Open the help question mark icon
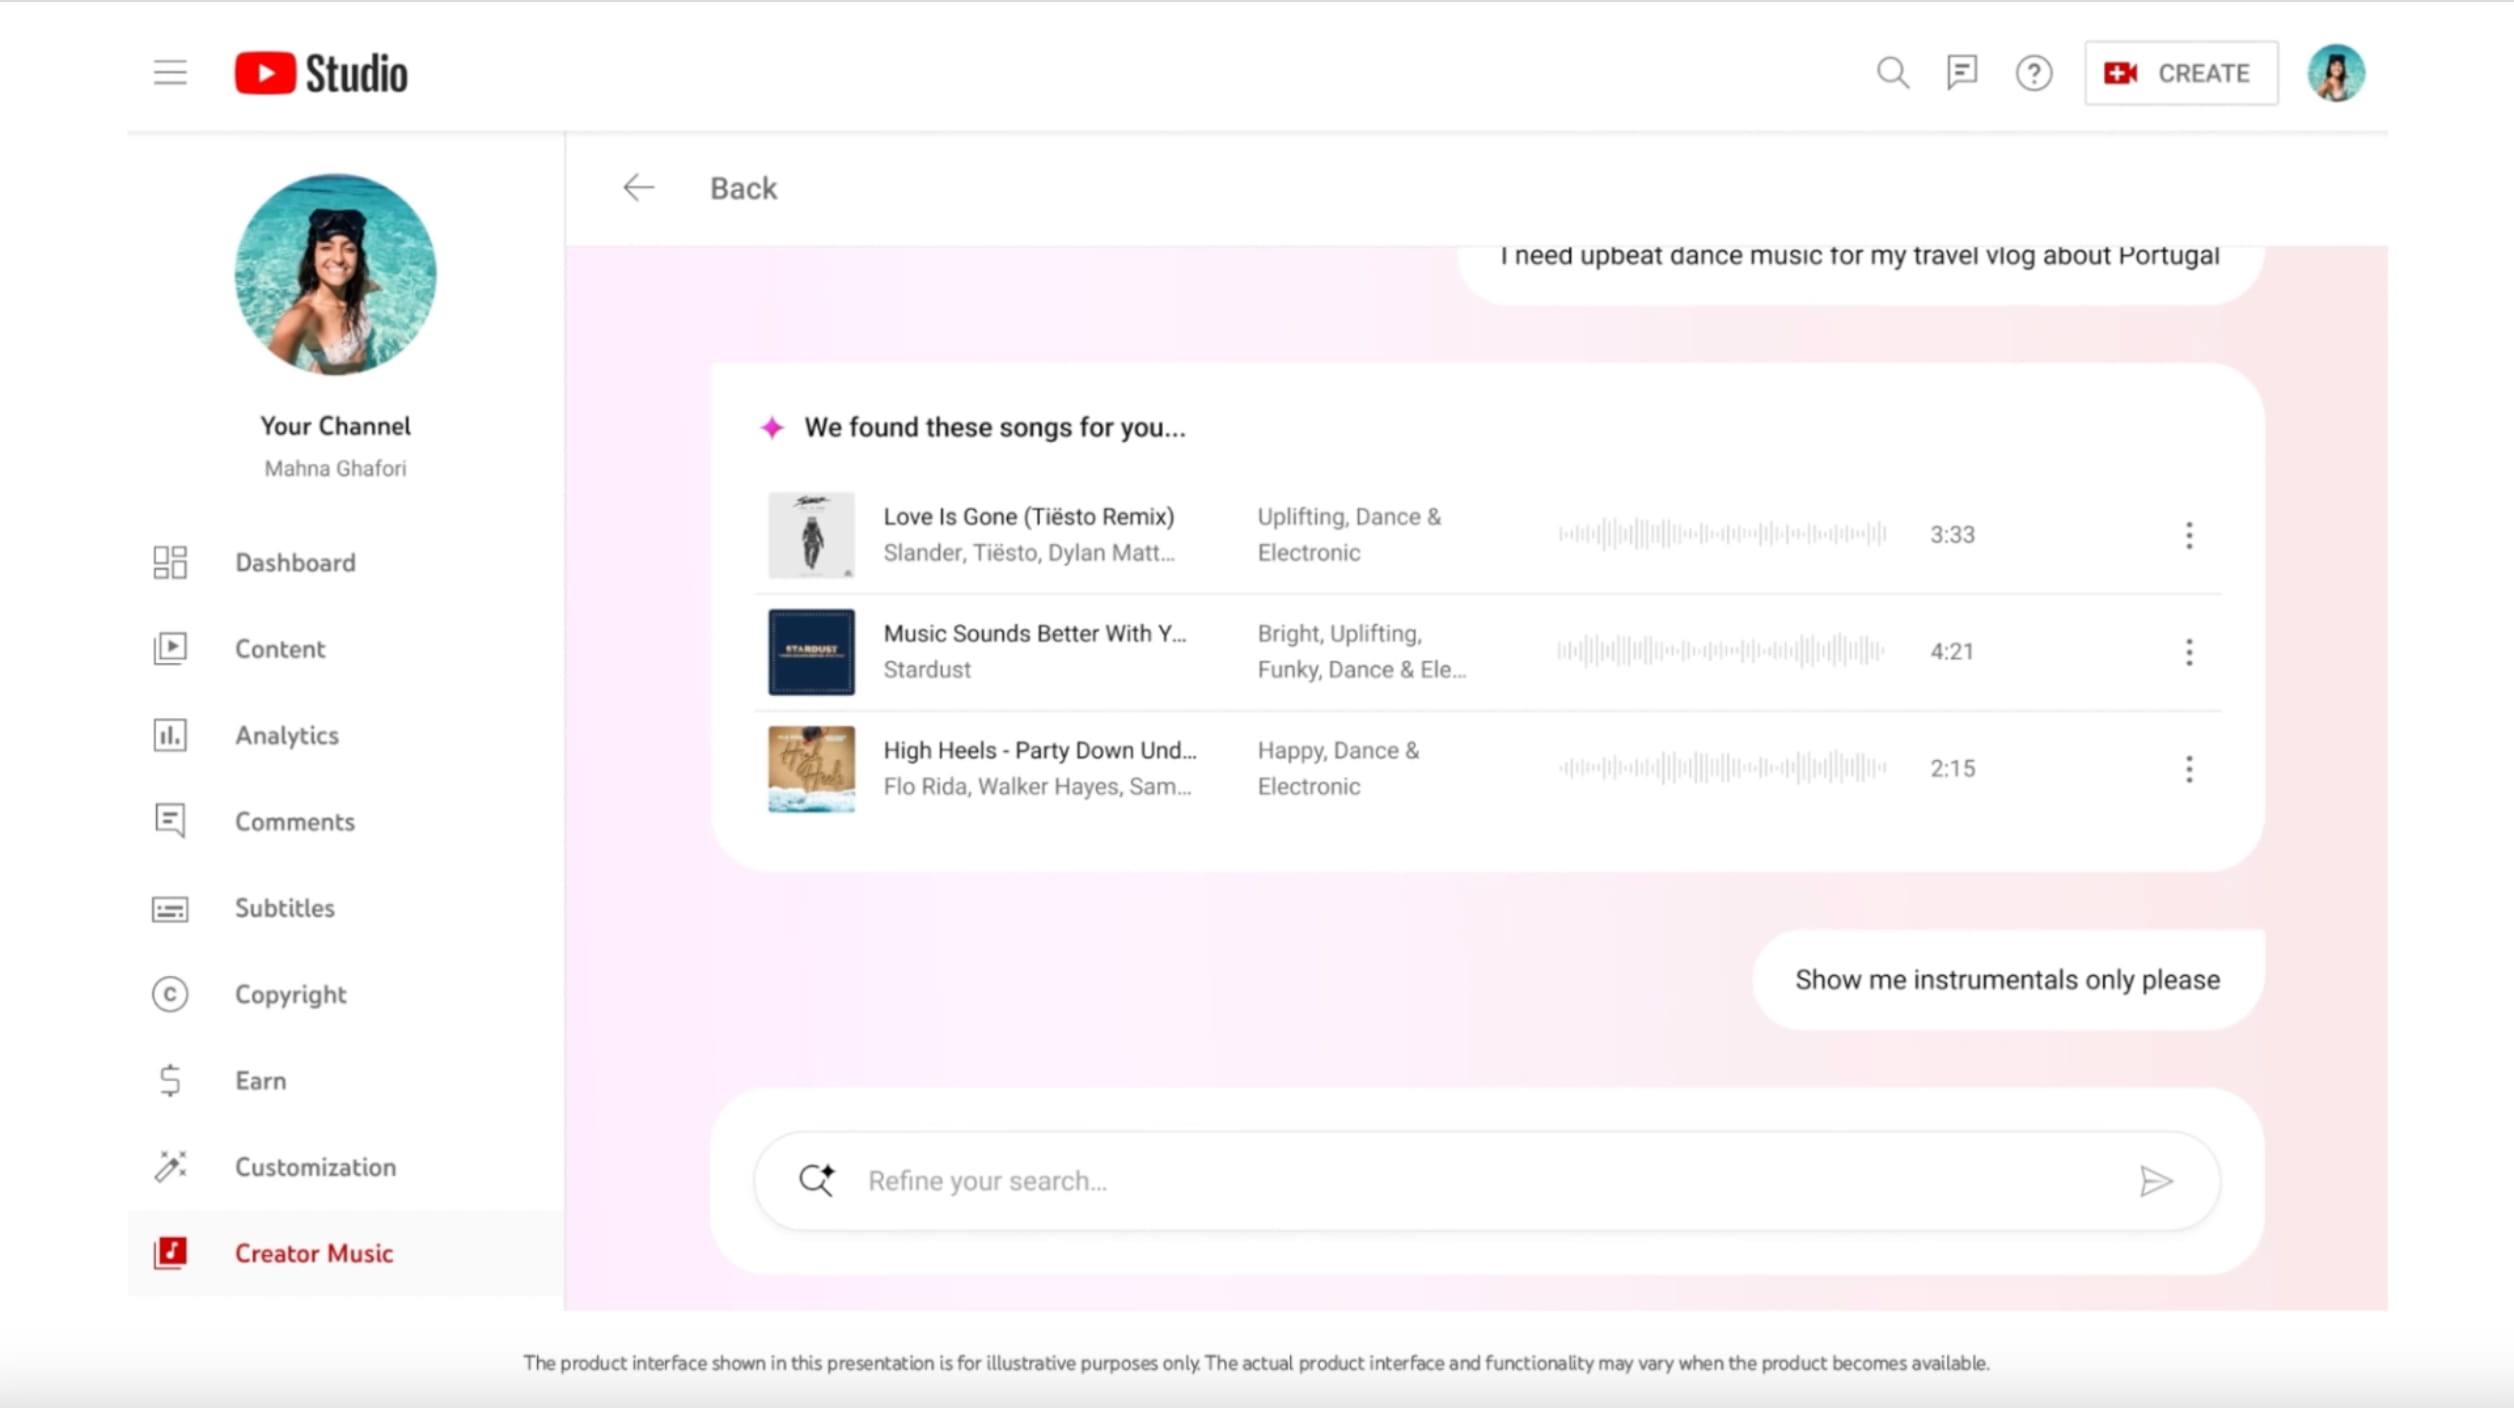This screenshot has width=2514, height=1408. coord(2033,73)
